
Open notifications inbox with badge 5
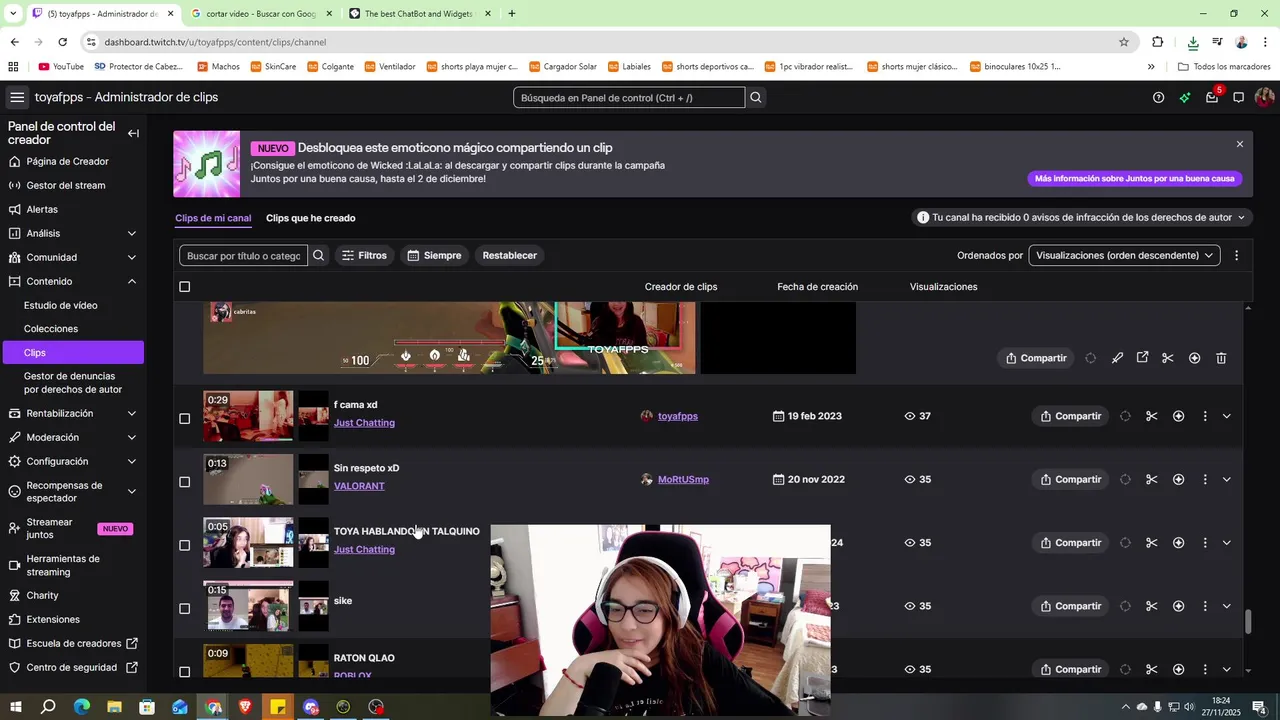pos(1212,97)
